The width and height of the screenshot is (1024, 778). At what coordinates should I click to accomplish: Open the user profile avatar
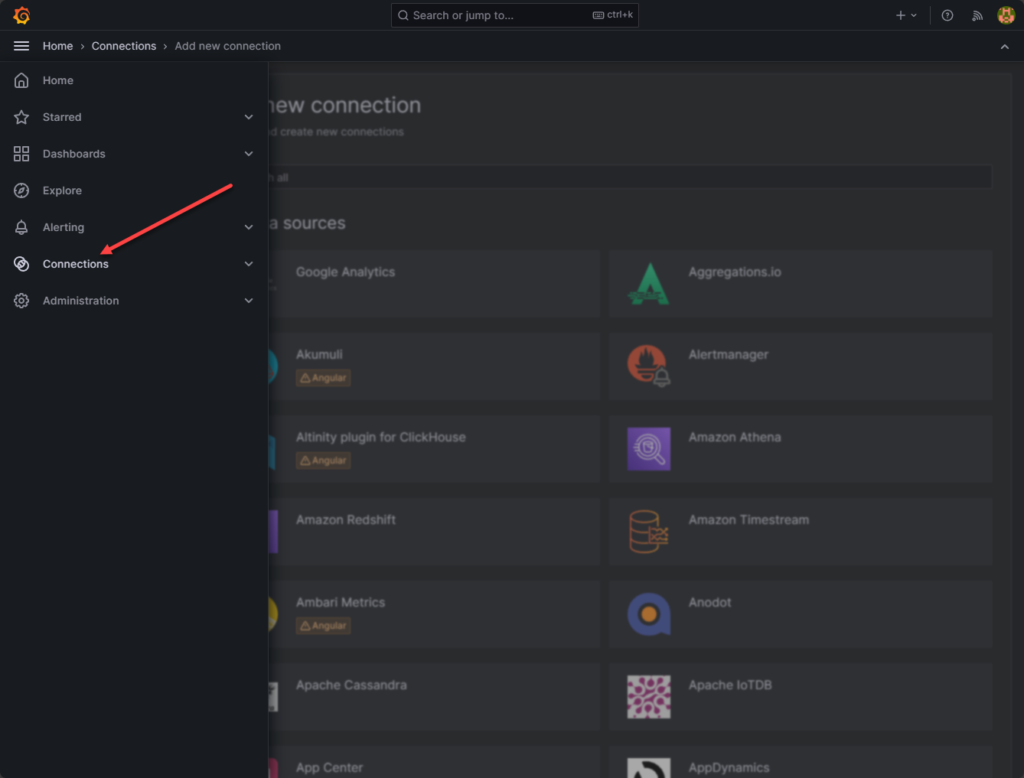click(1006, 15)
